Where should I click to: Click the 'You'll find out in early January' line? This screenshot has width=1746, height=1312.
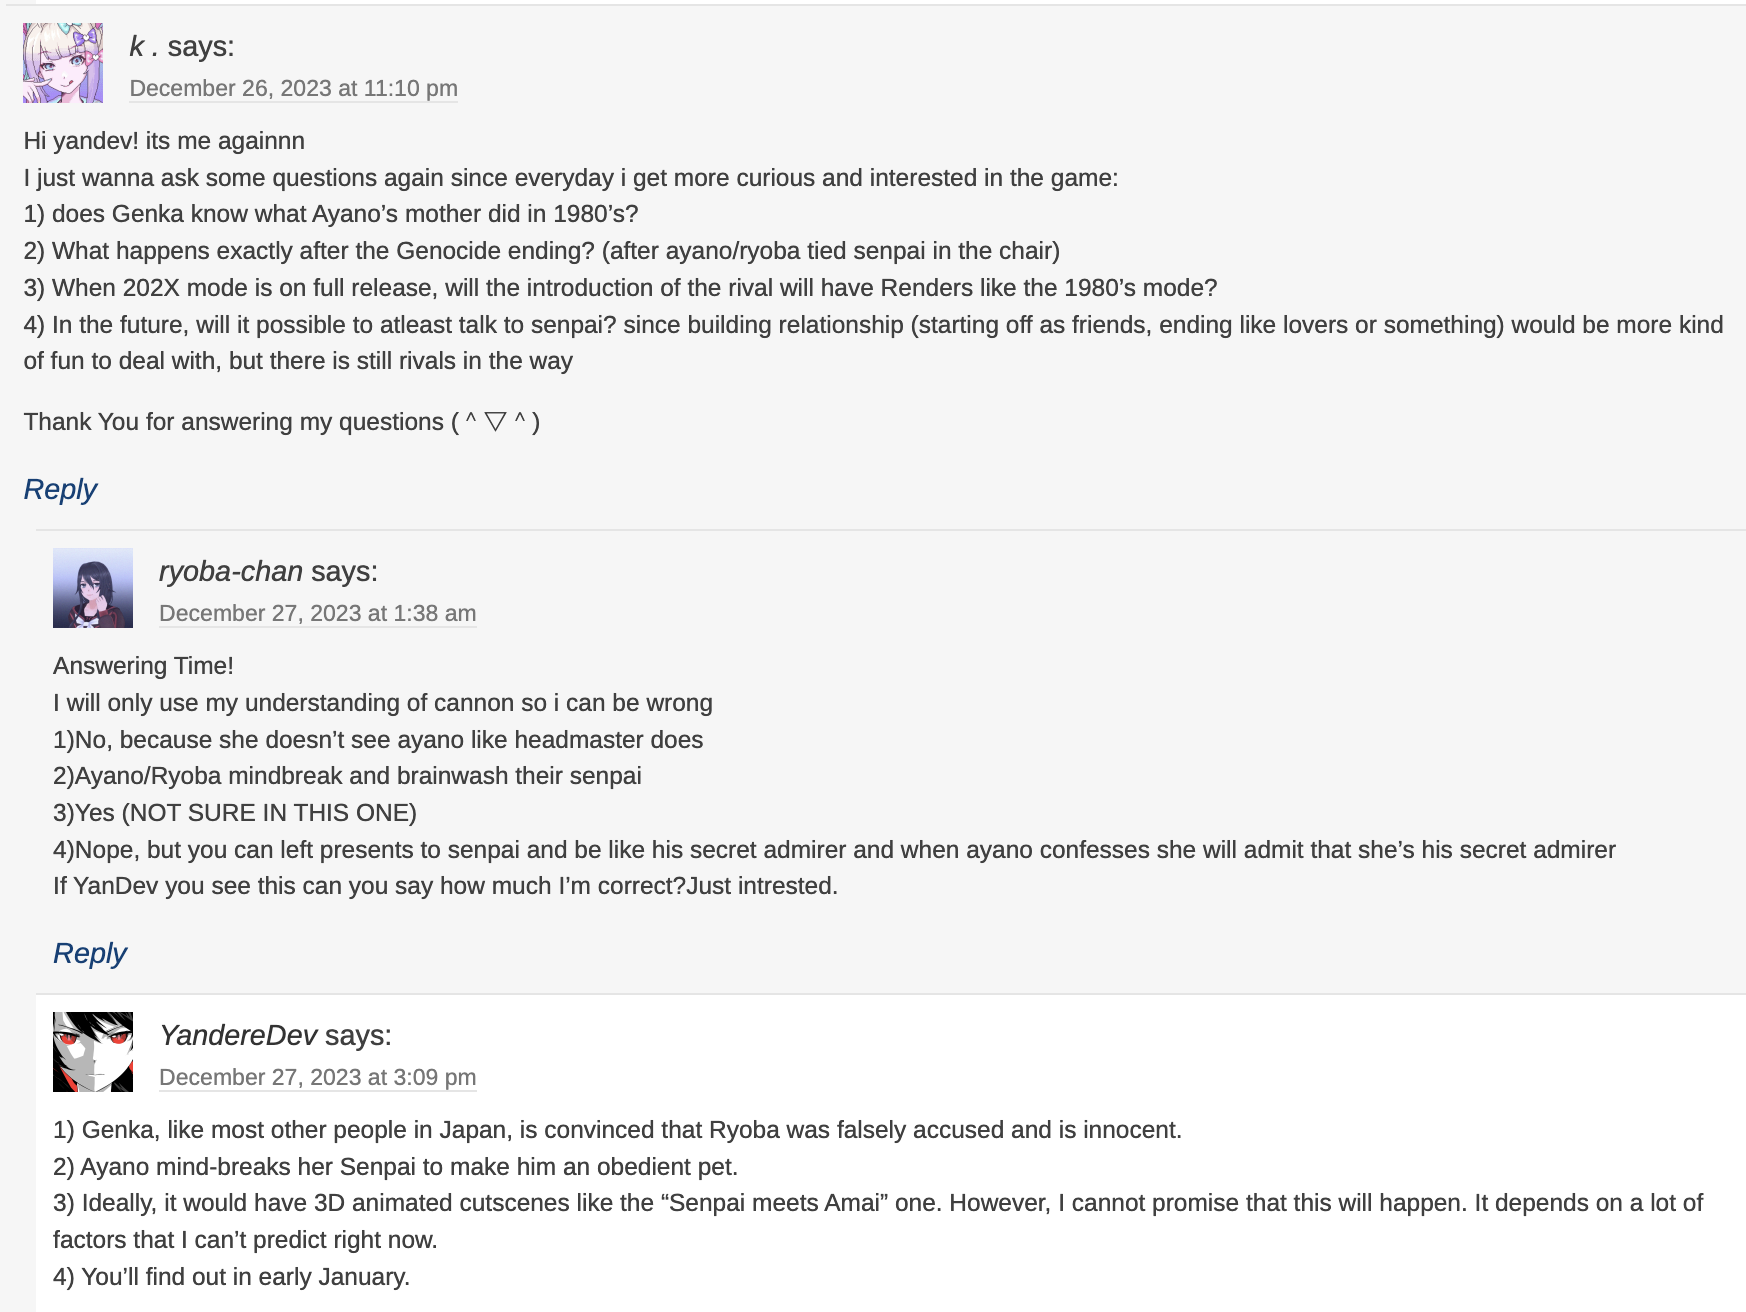click(231, 1277)
